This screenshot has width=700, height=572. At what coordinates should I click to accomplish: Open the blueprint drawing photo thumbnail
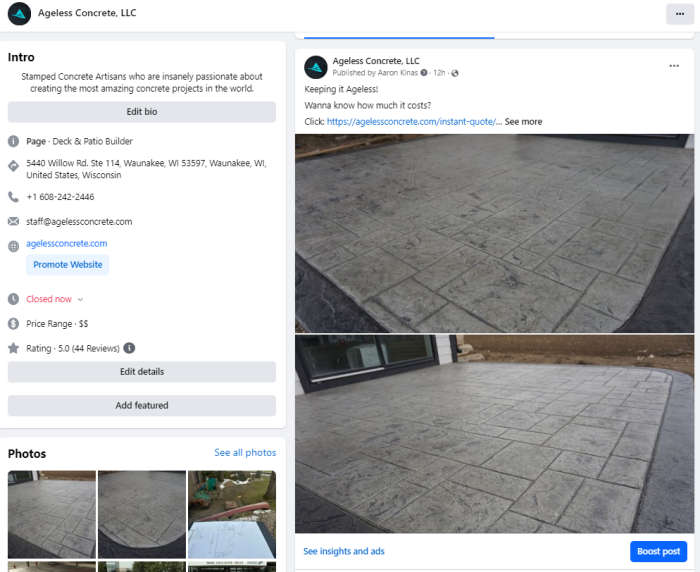click(232, 514)
